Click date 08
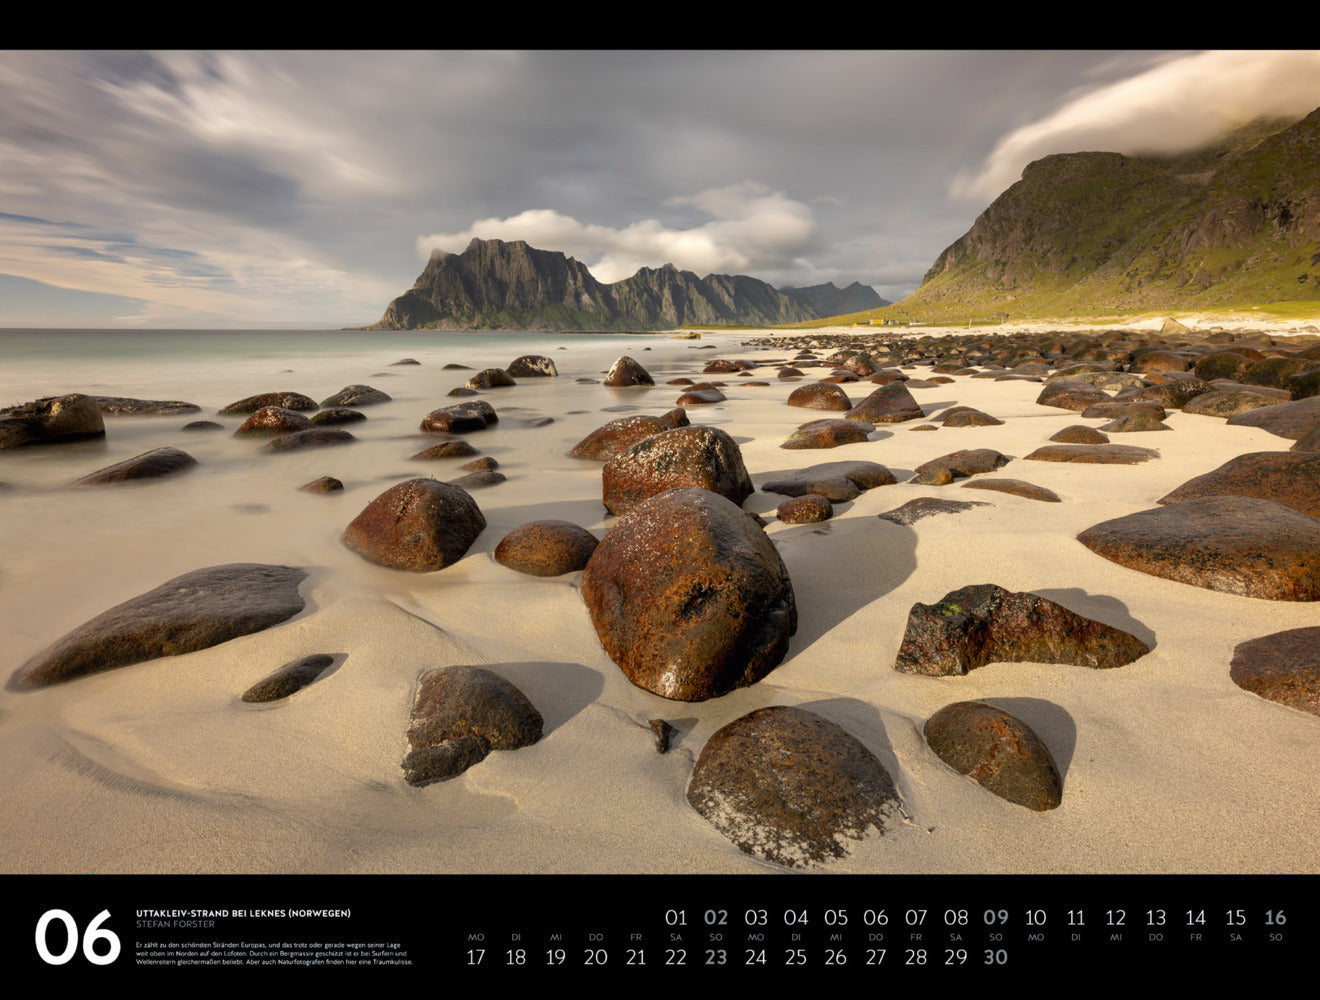The height and width of the screenshot is (1000, 1320). 956,917
